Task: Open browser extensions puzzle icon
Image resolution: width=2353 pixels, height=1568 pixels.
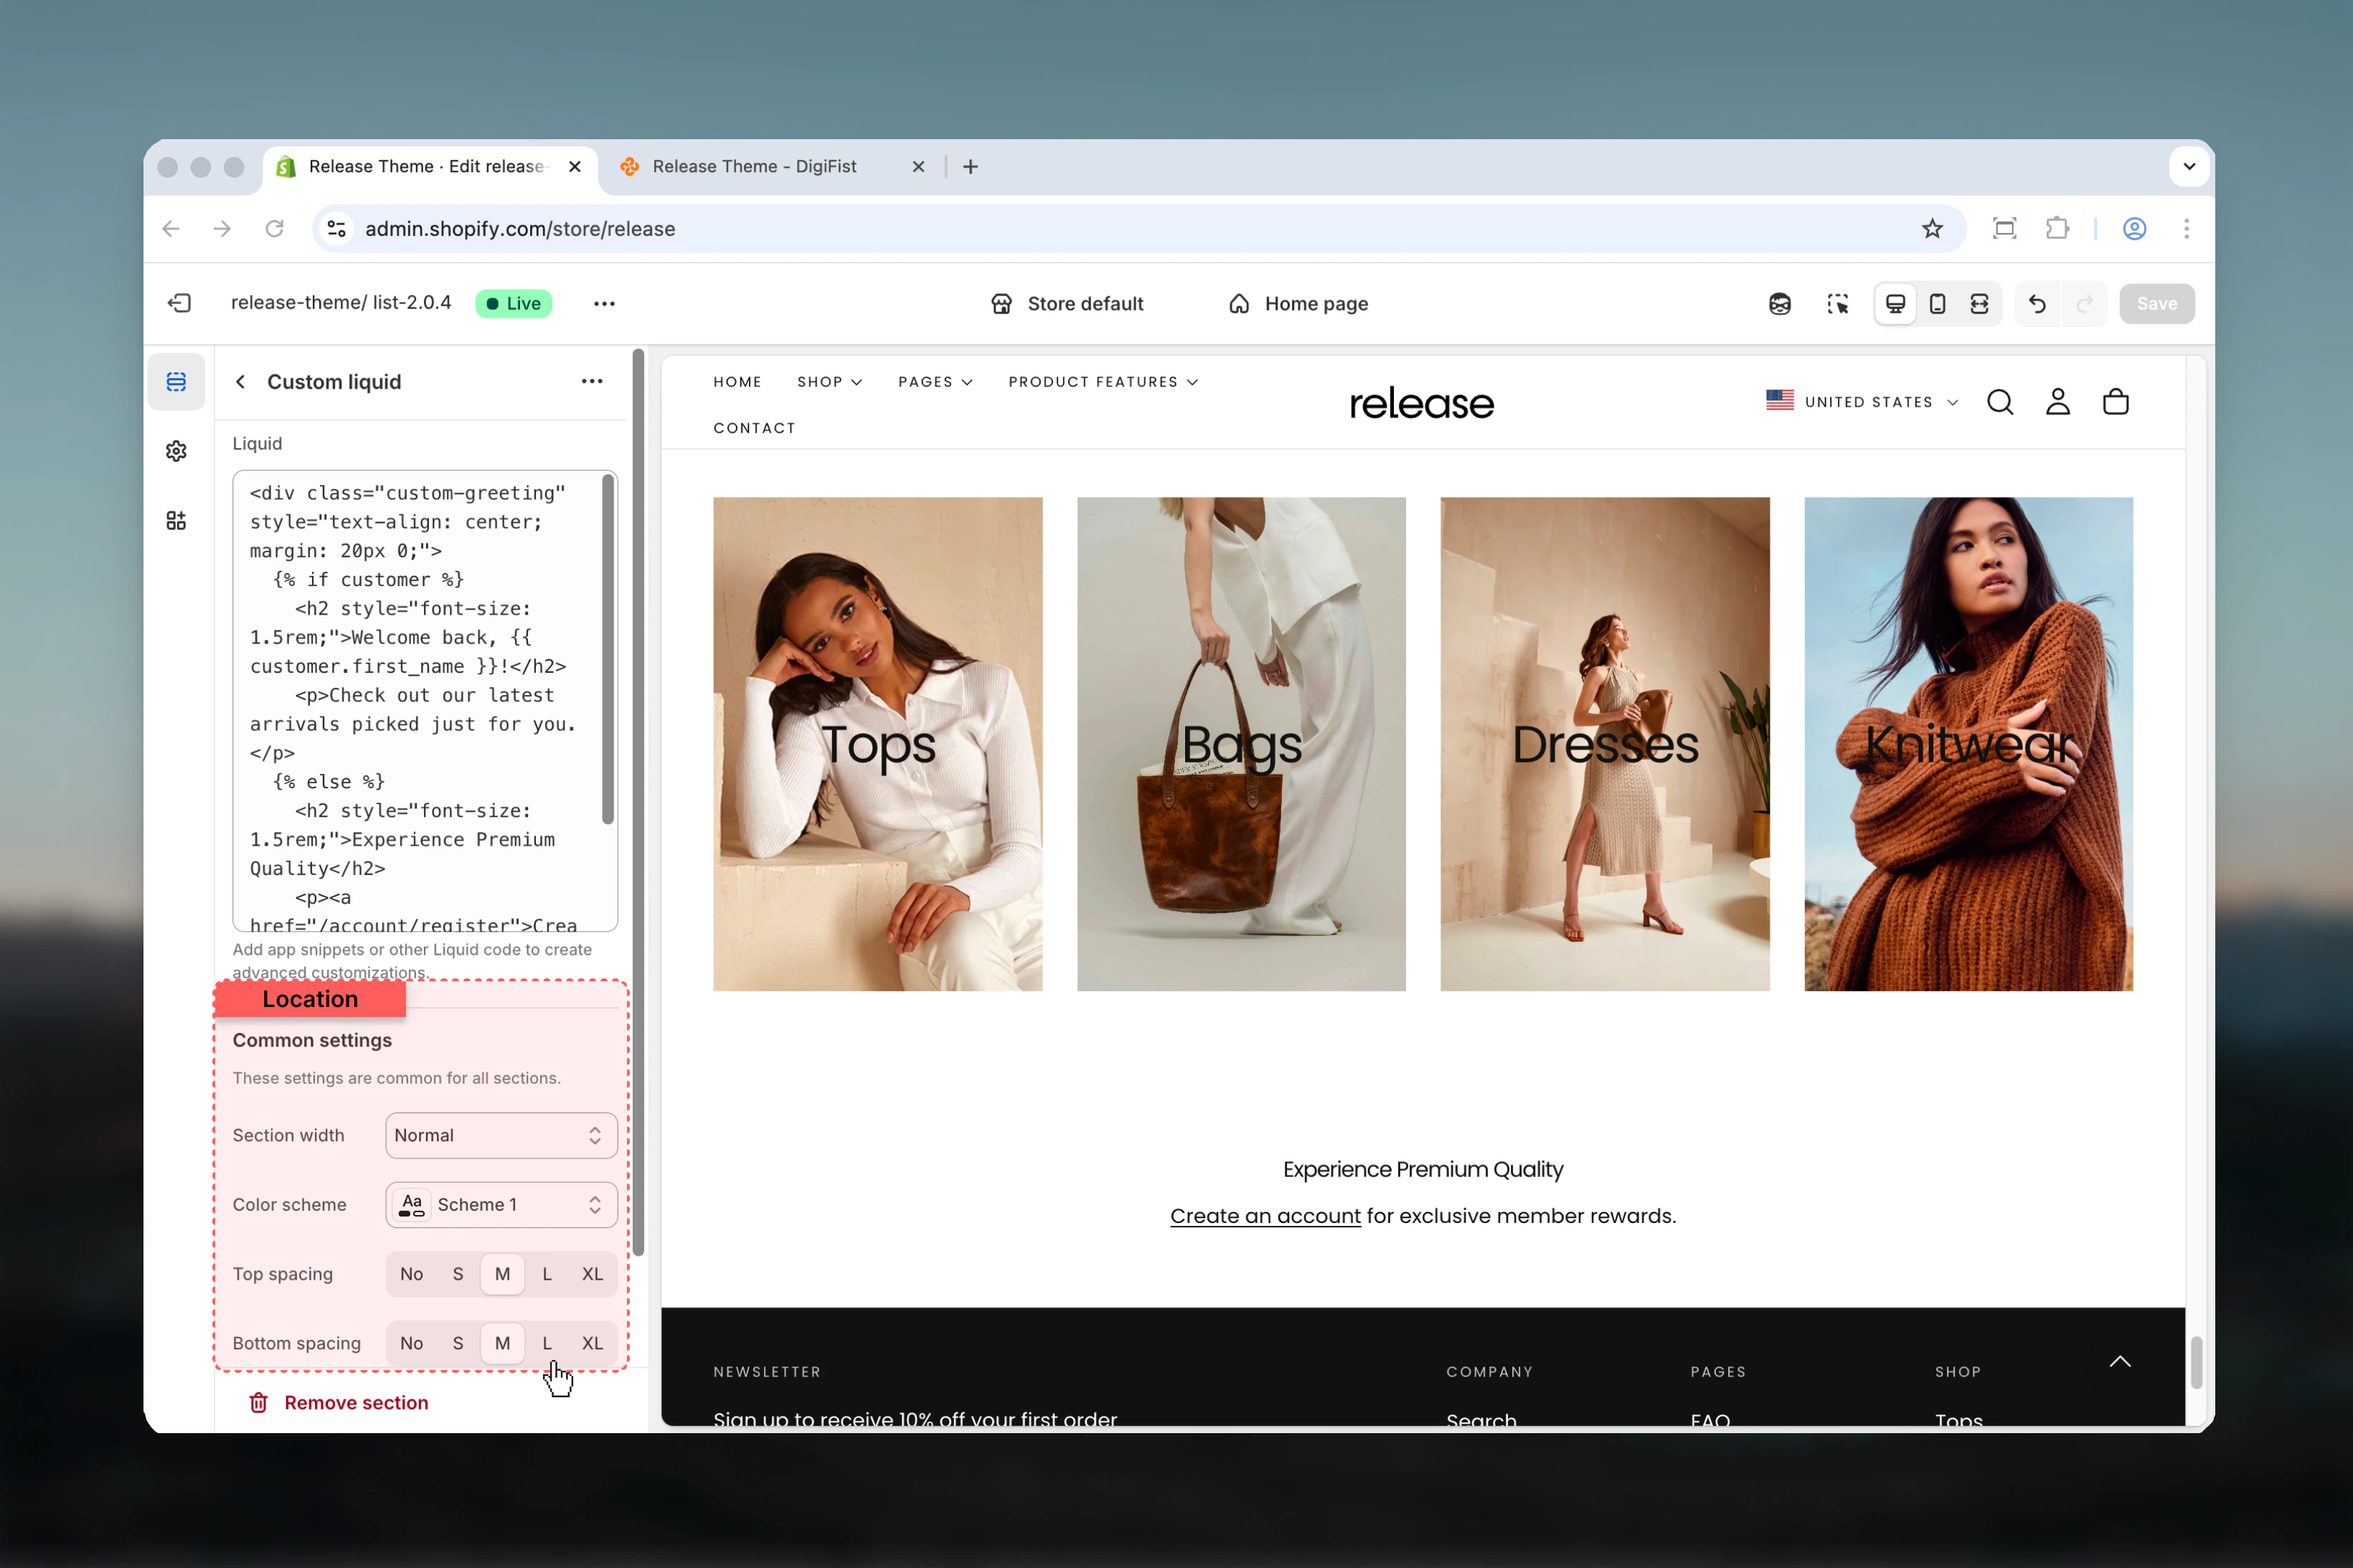Action: pyautogui.click(x=2057, y=229)
